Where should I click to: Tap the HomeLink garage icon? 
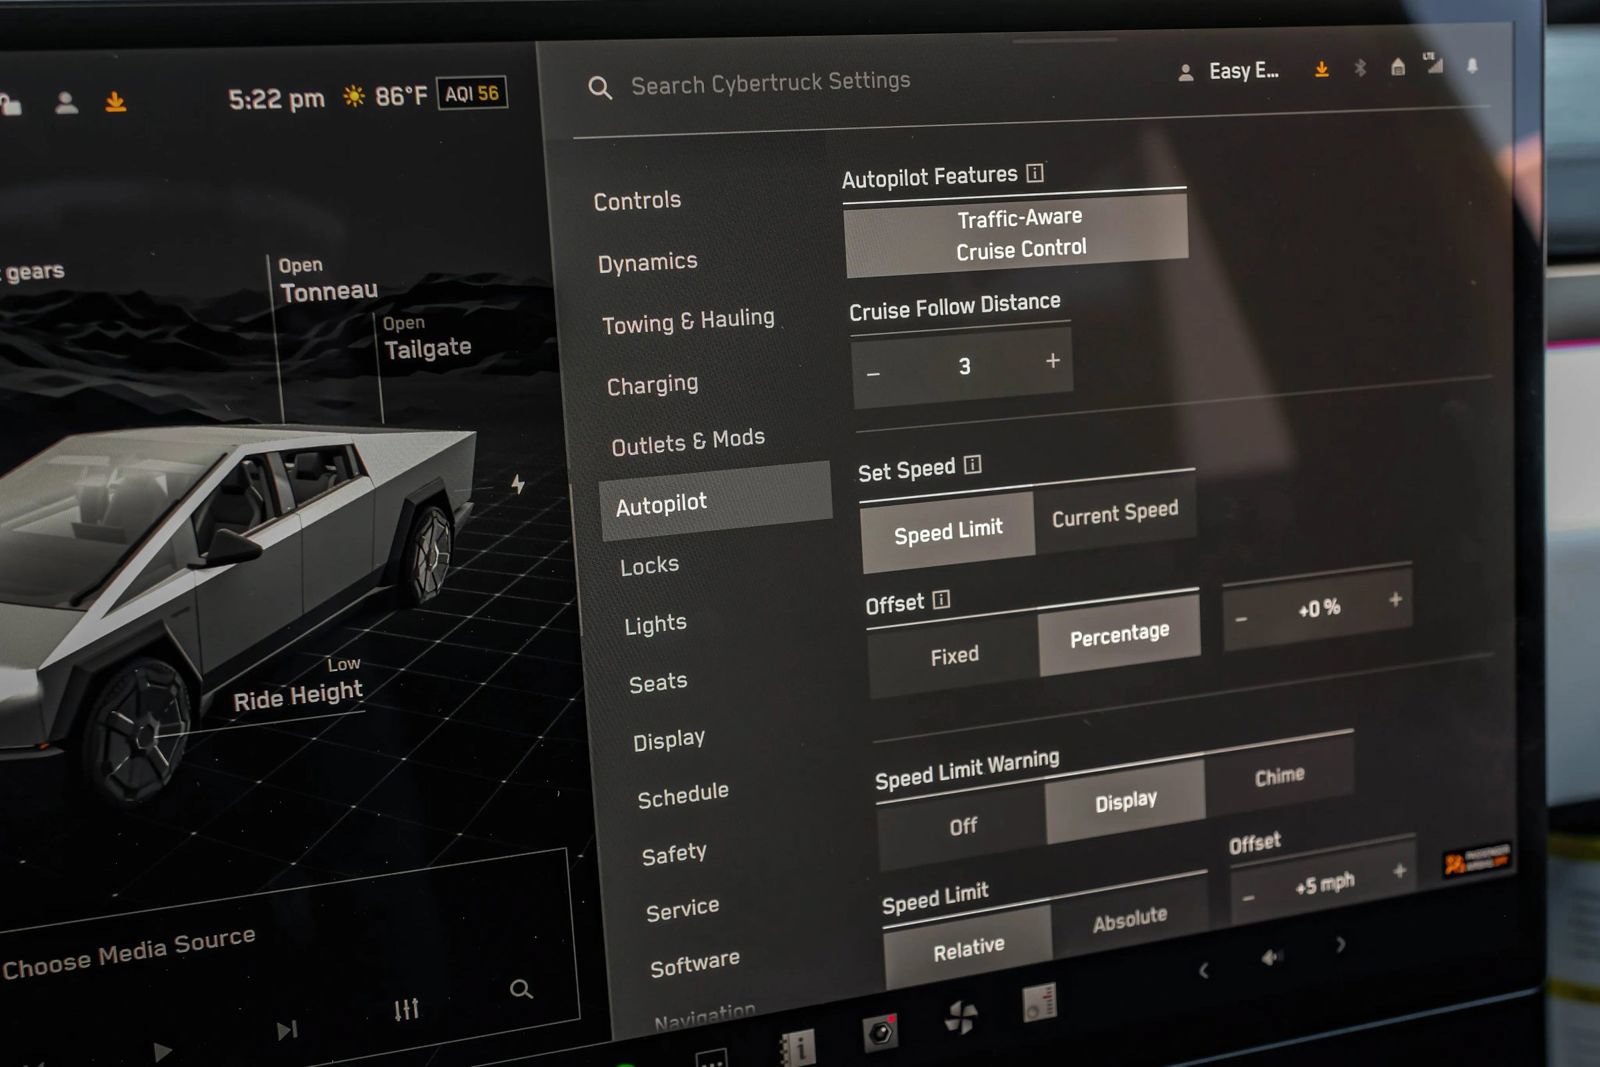pyautogui.click(x=1398, y=67)
